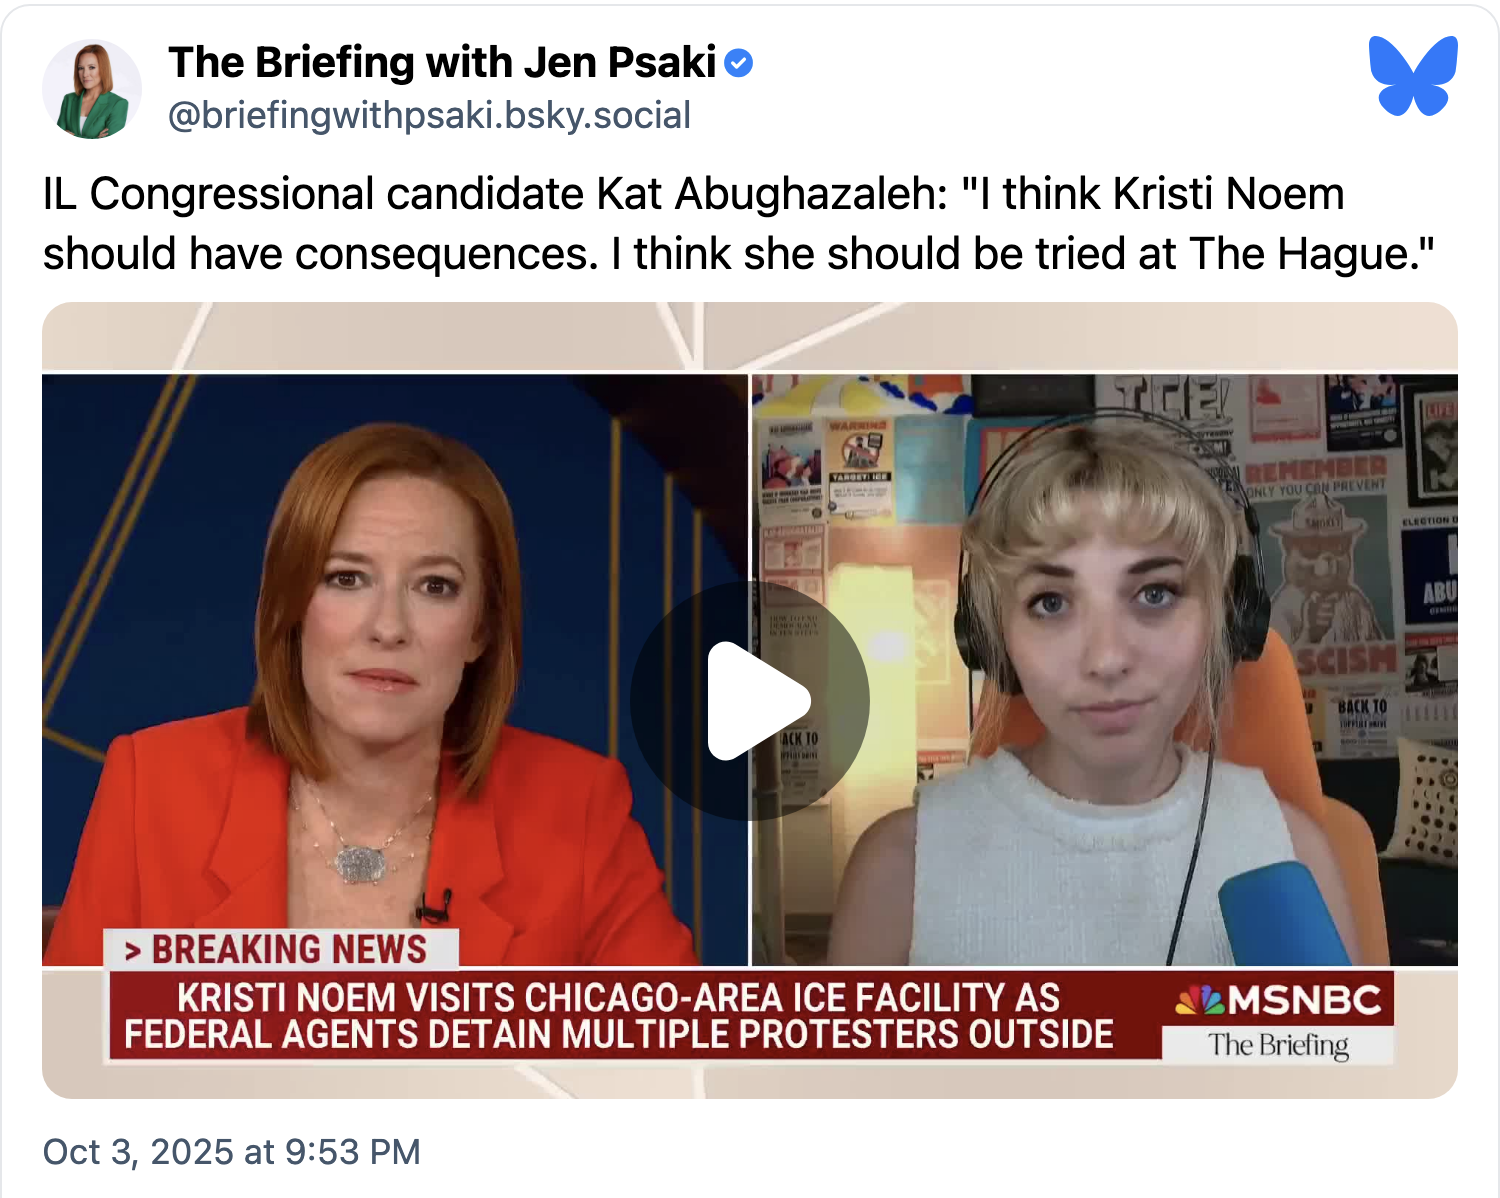
Task: Click the Kristi Noem headline chyron
Action: [619, 1016]
